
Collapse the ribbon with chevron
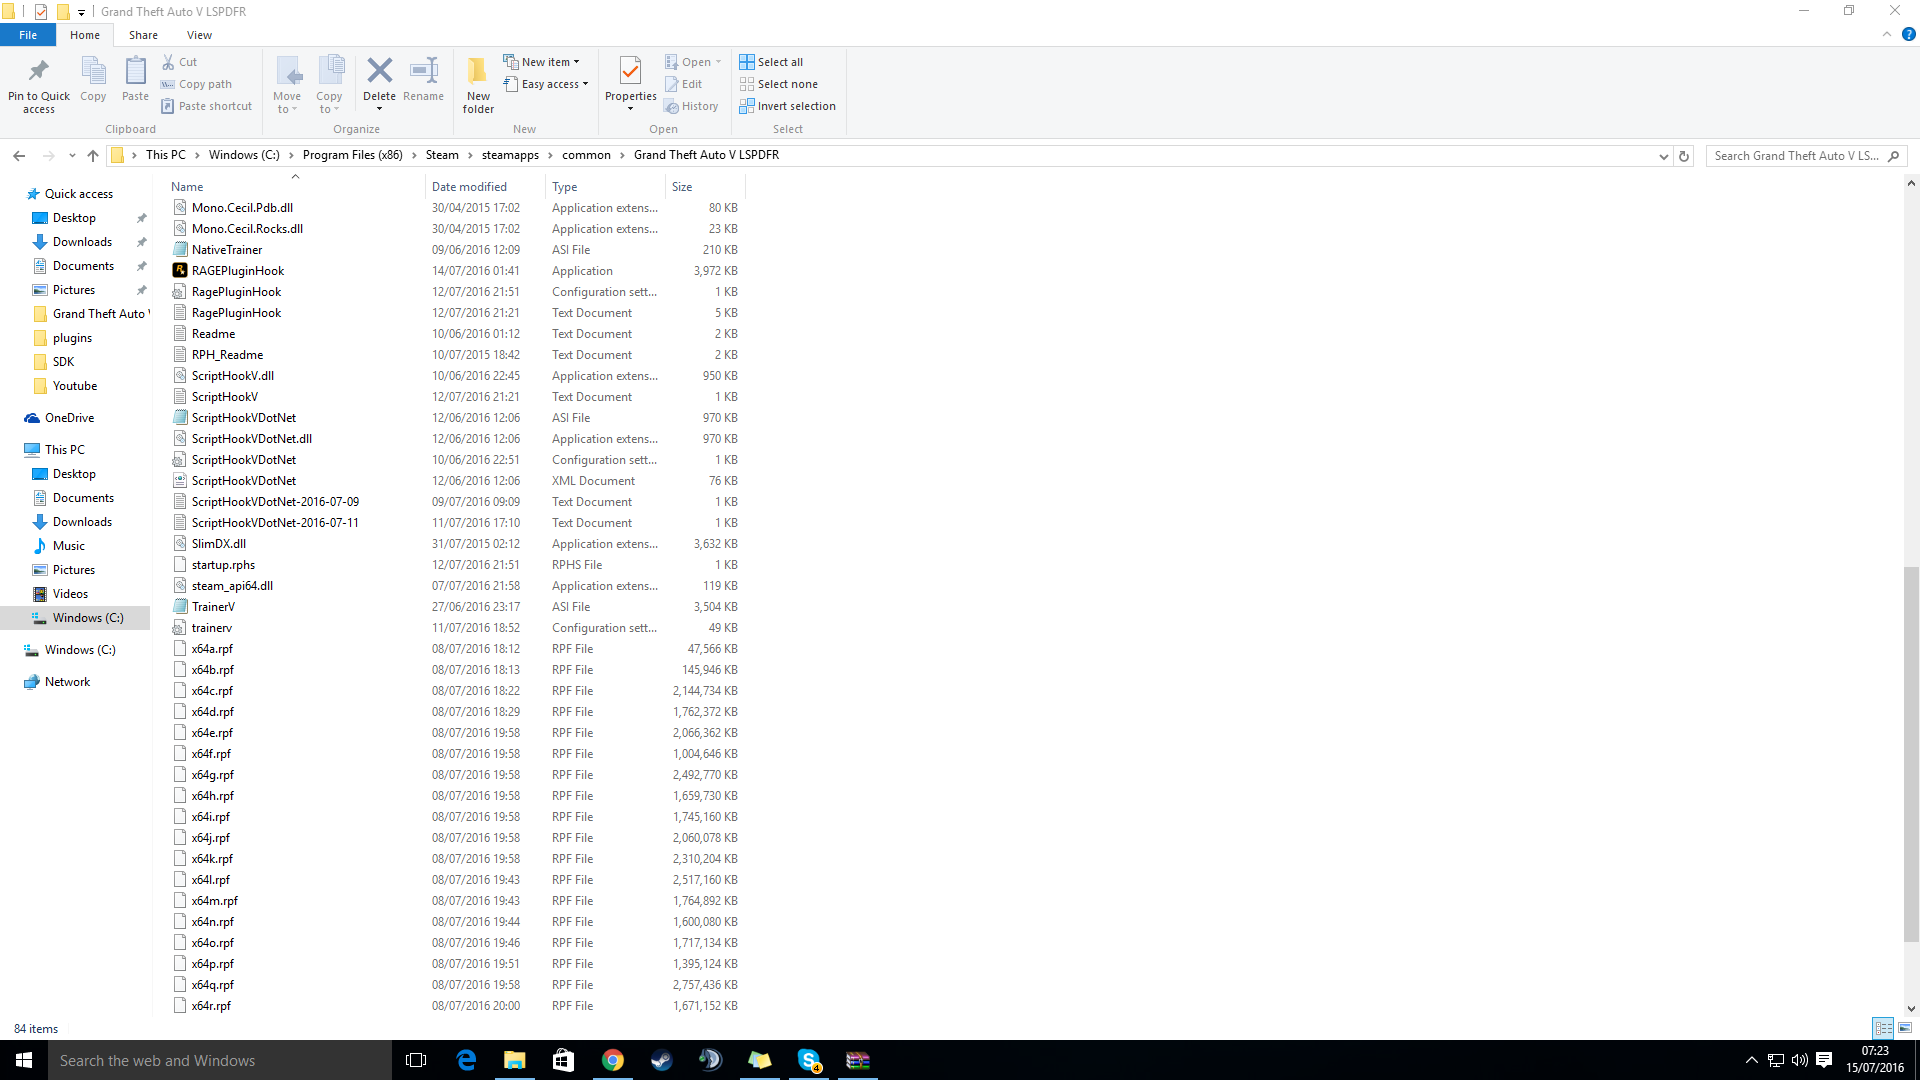(x=1887, y=35)
